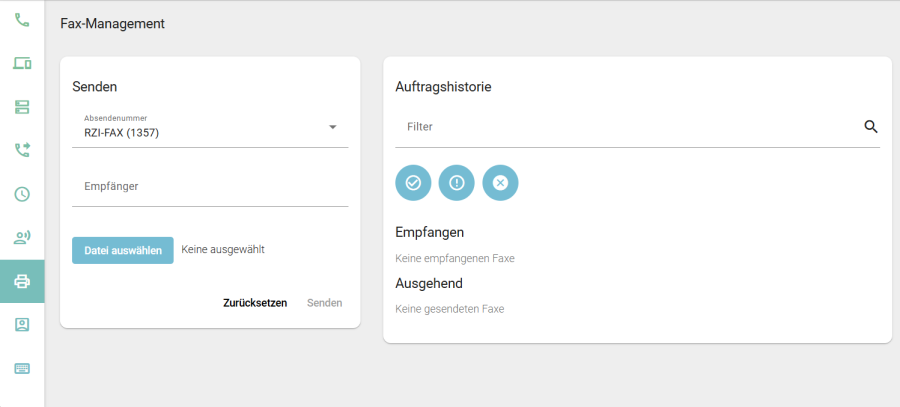Open the contact book sidebar icon
This screenshot has height=407, width=900.
[22, 324]
